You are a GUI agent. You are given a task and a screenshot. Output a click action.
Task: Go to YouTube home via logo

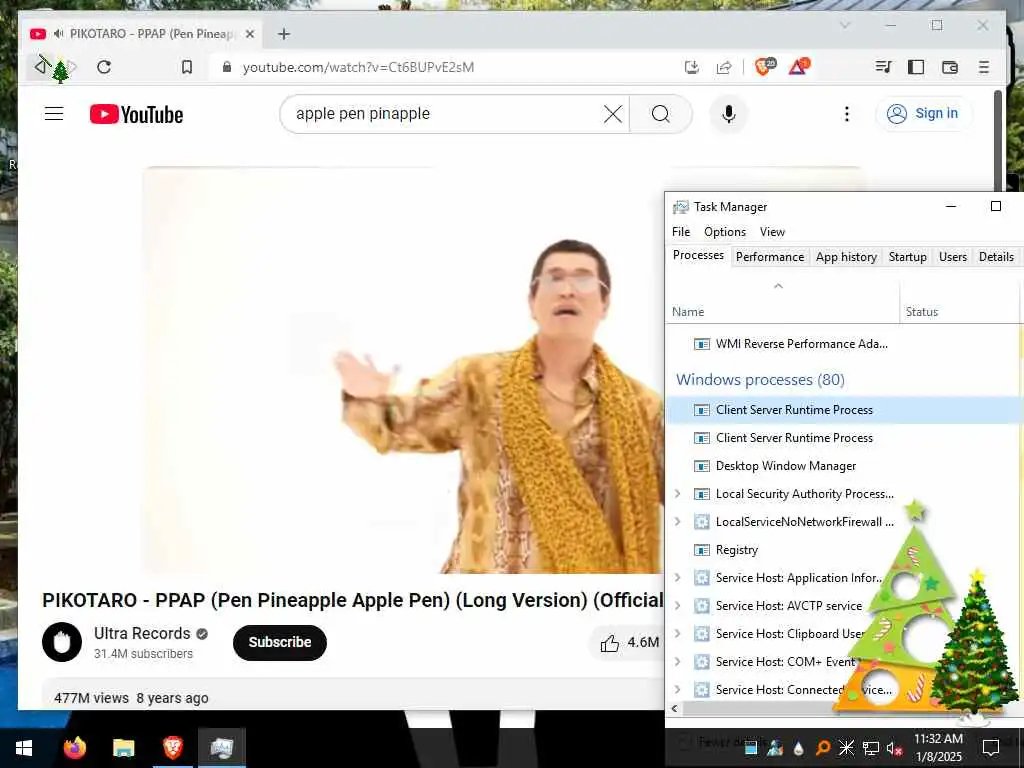[136, 114]
